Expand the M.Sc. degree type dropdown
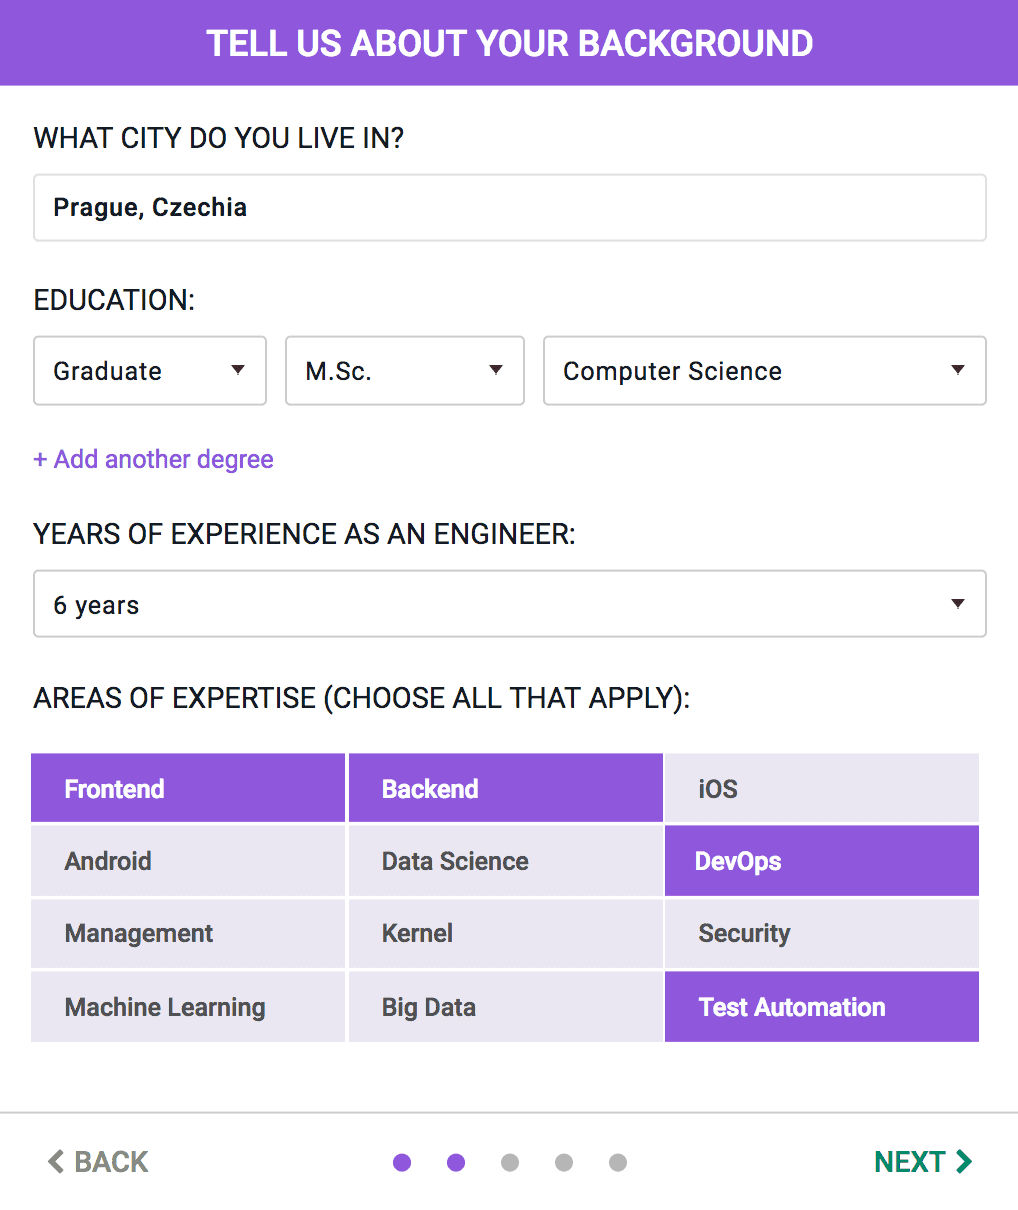Screen dimensions: 1018x1210 coord(405,371)
